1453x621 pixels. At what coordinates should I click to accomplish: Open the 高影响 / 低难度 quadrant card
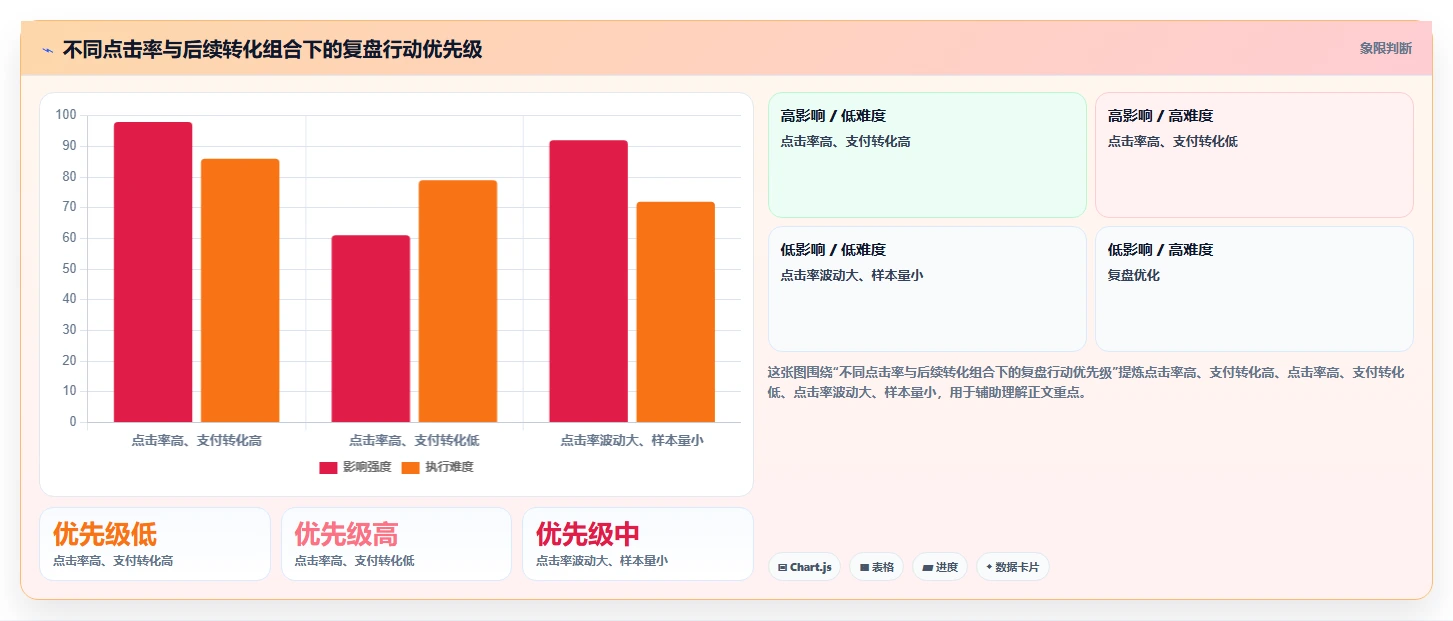pyautogui.click(x=927, y=155)
